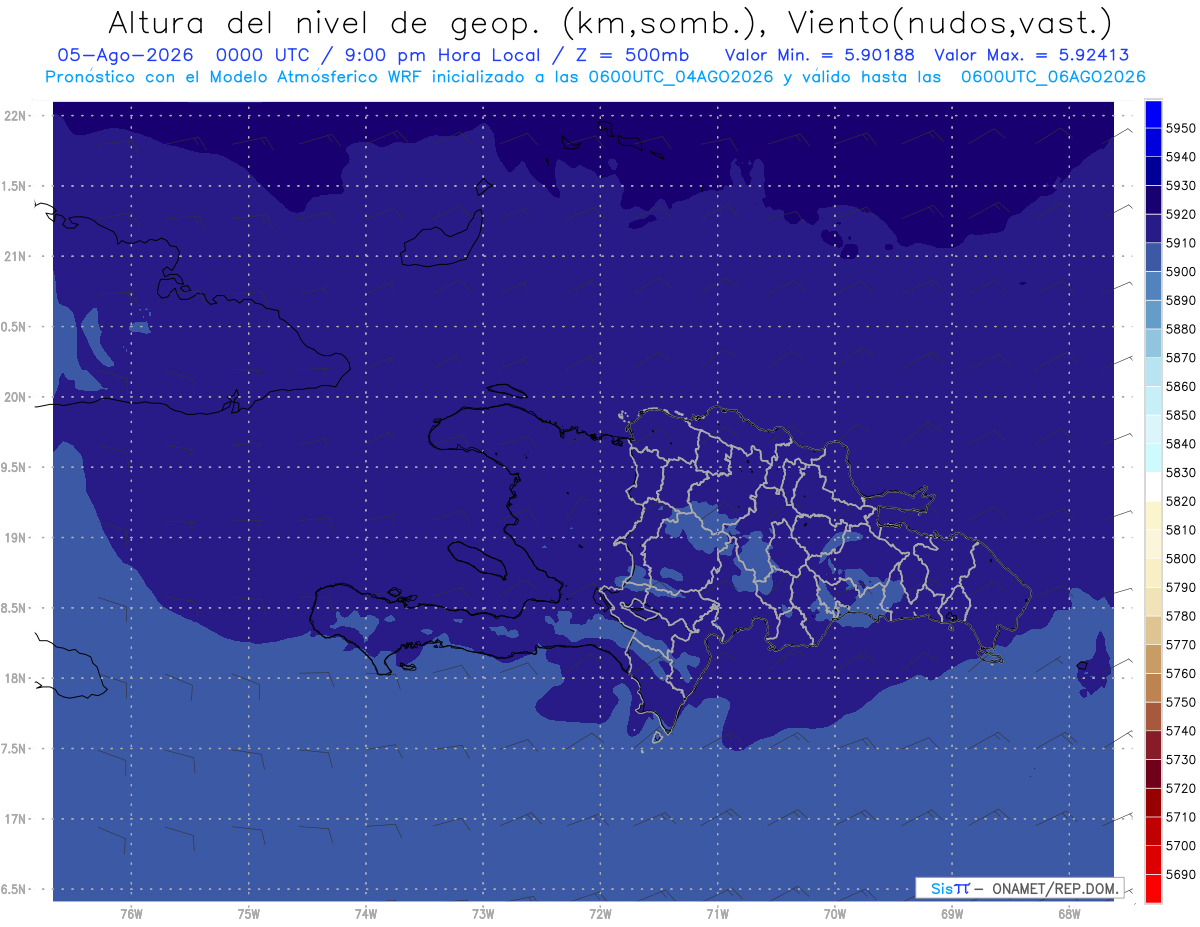Click the '19N' latitude label
This screenshot has width=1200, height=927.
coord(14,537)
